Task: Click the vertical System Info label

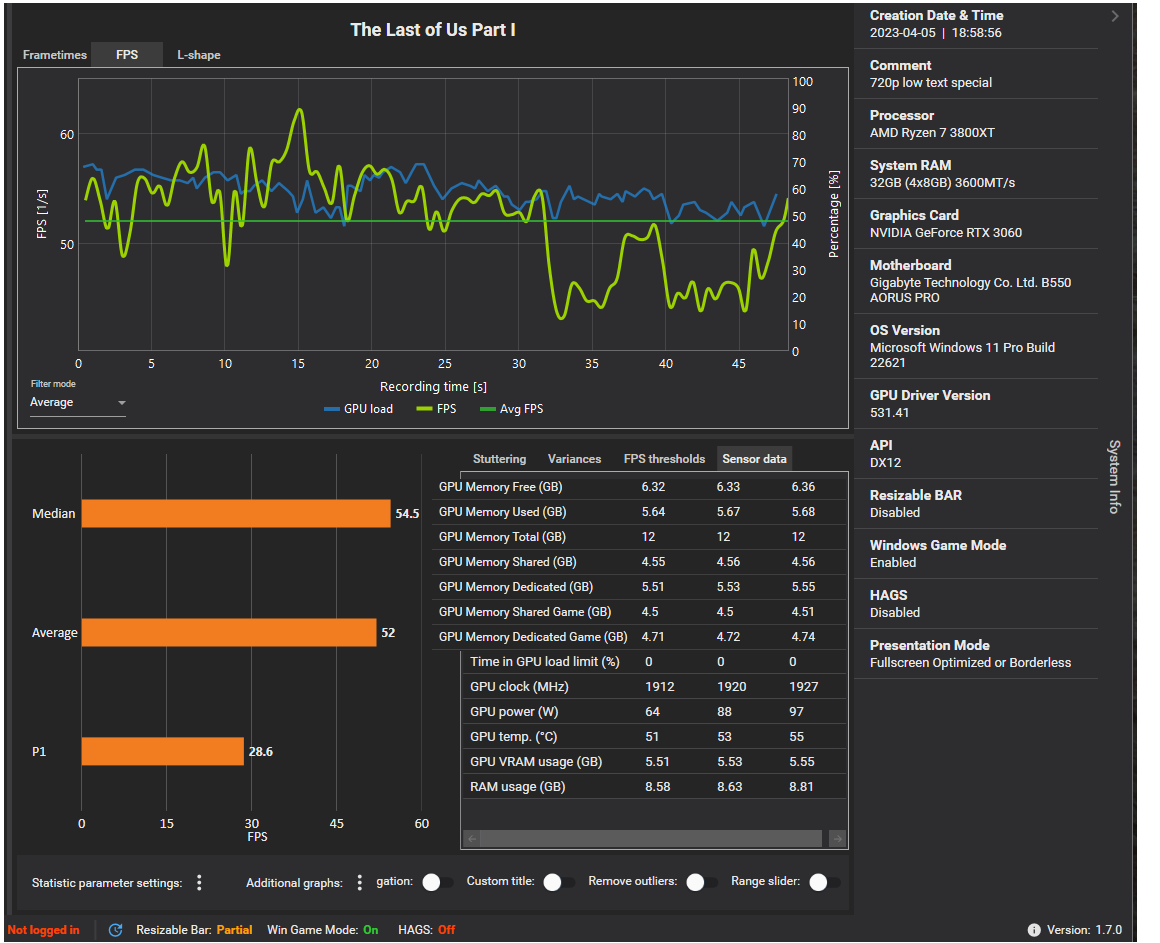Action: coord(1114,476)
